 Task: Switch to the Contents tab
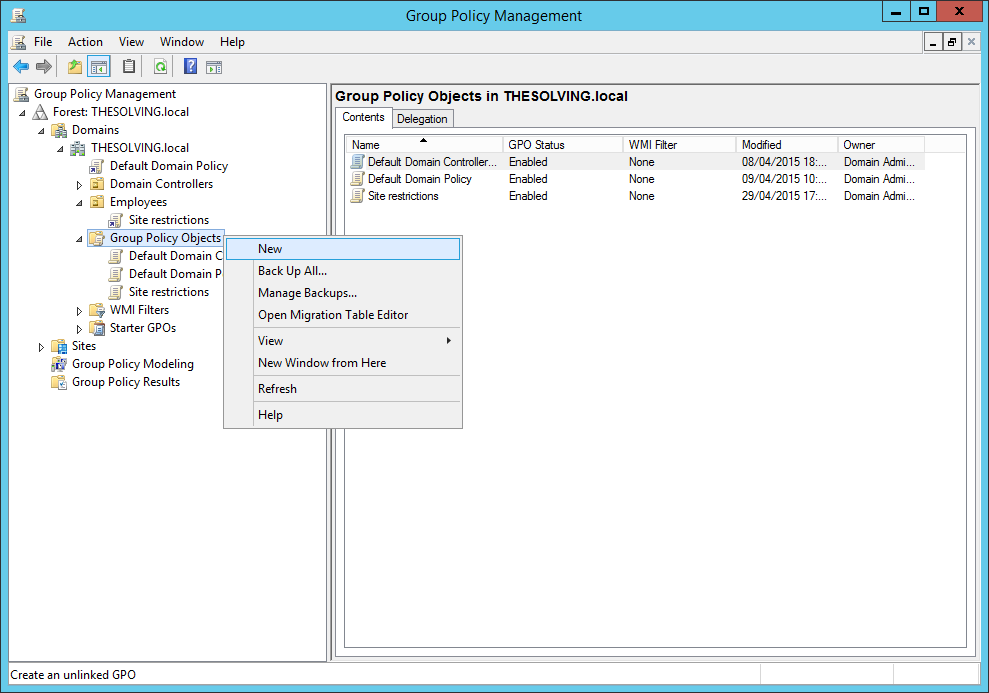click(x=363, y=117)
